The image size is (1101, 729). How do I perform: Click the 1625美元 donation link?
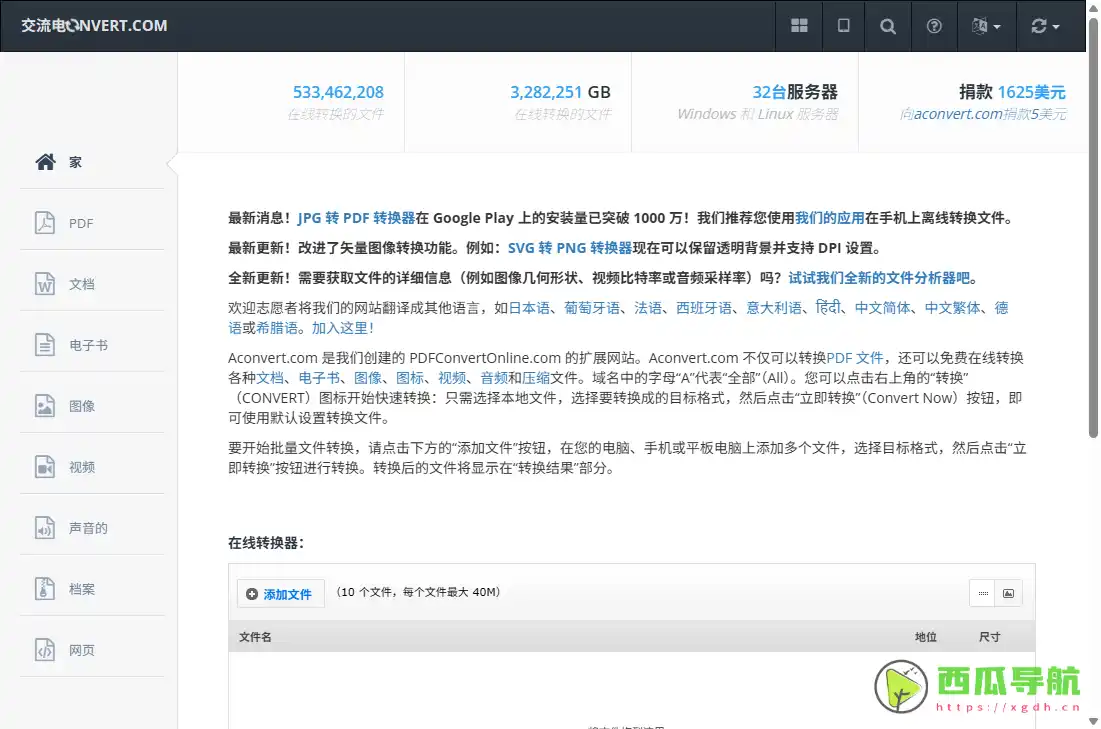coord(1031,92)
